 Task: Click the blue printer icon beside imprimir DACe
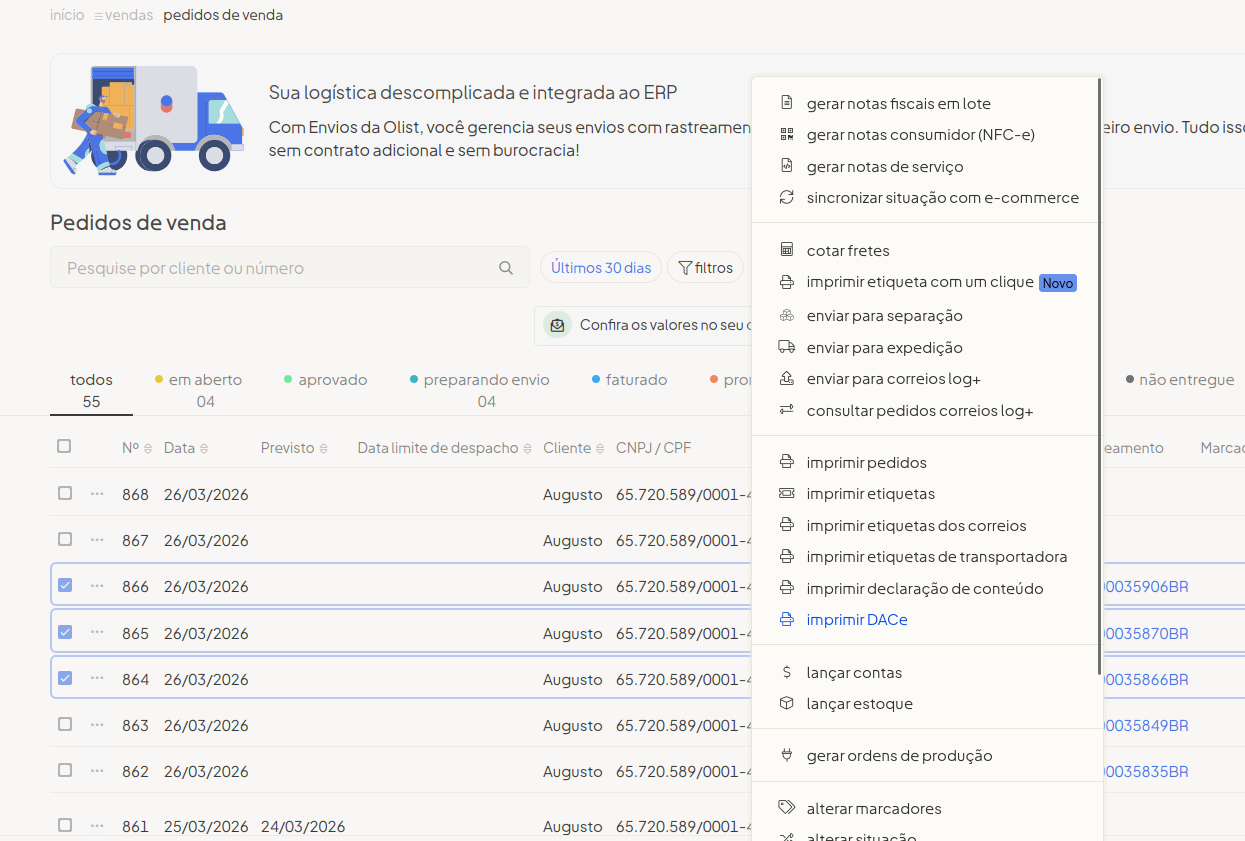[787, 619]
